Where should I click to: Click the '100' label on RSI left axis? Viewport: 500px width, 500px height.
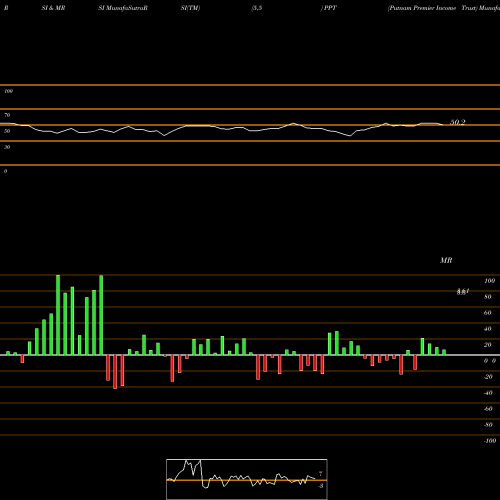tap(8, 91)
